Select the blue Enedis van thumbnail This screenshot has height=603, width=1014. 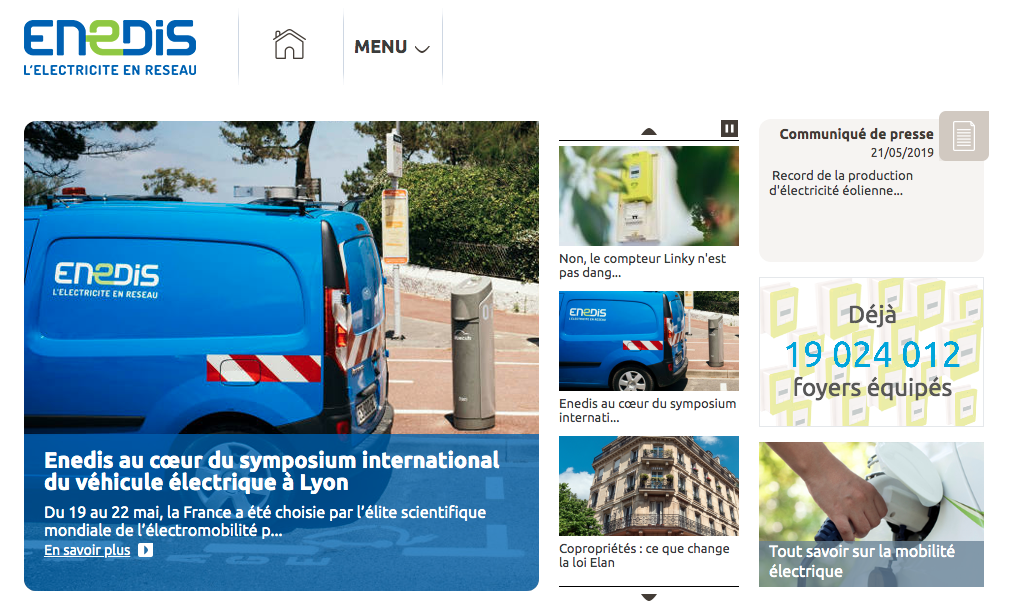coord(648,341)
